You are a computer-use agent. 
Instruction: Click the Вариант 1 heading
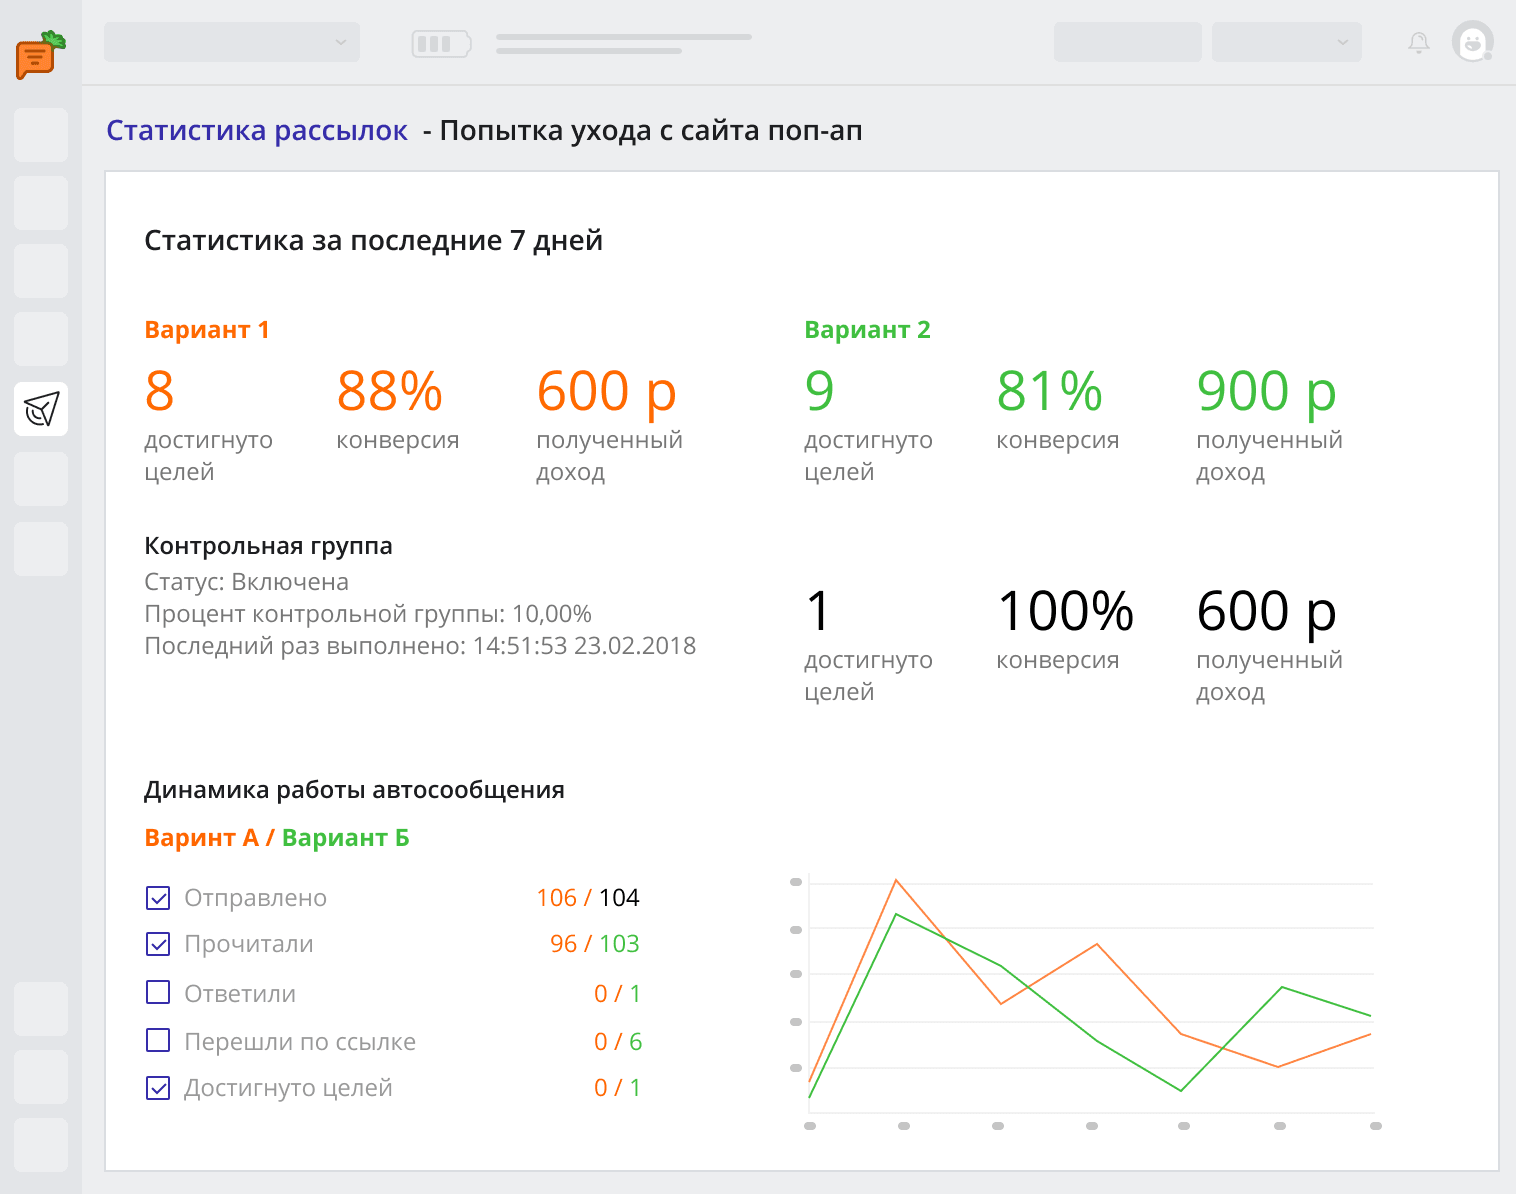[x=207, y=330]
